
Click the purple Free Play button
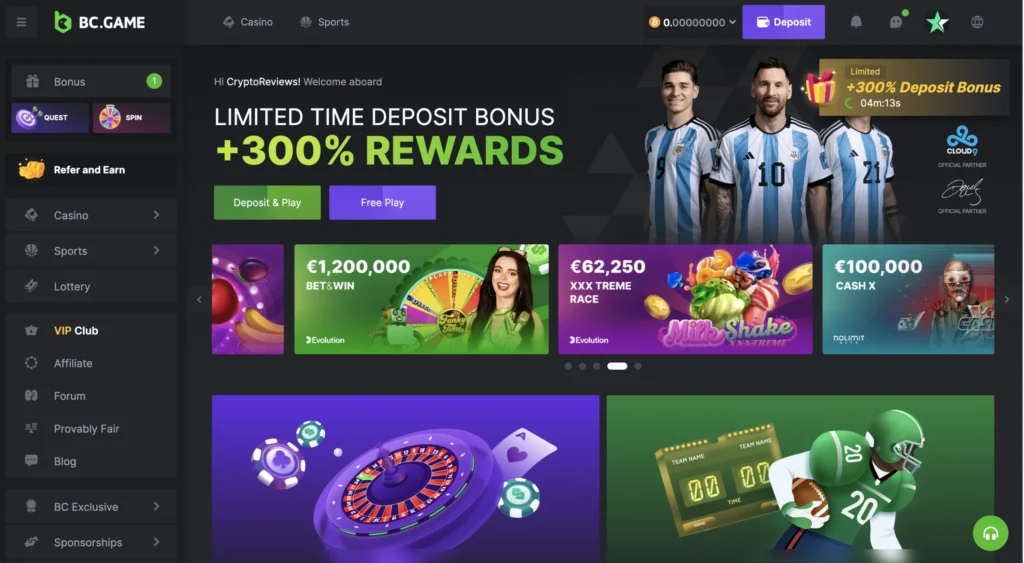[382, 202]
